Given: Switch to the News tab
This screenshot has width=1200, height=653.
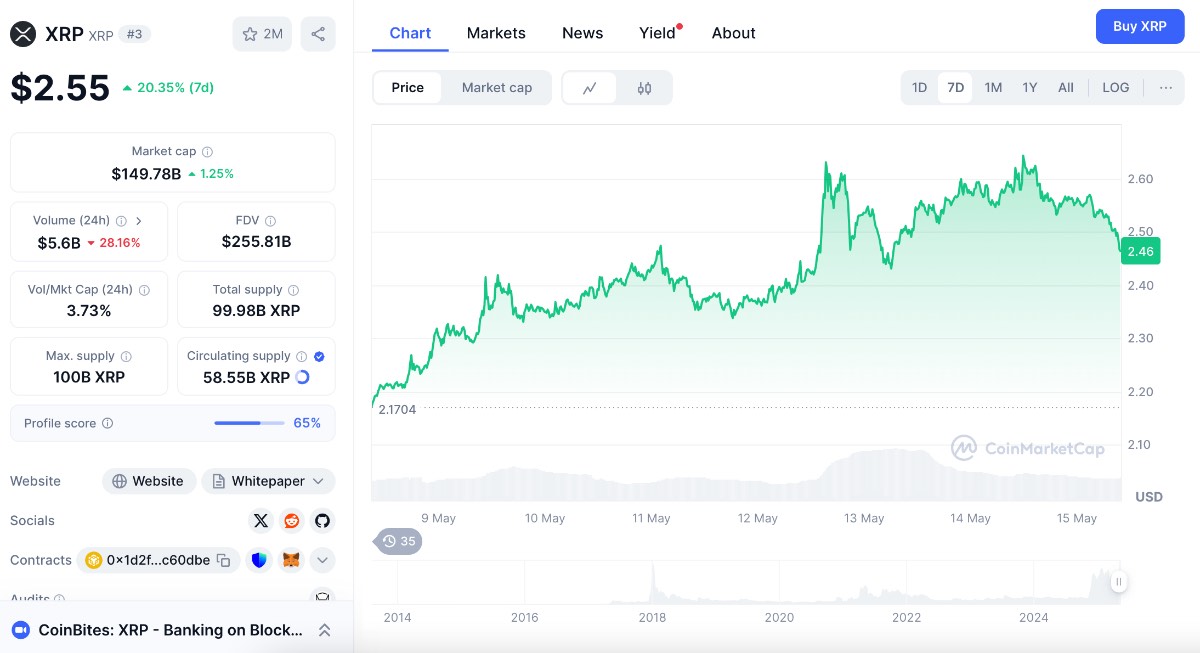Looking at the screenshot, I should coord(582,33).
